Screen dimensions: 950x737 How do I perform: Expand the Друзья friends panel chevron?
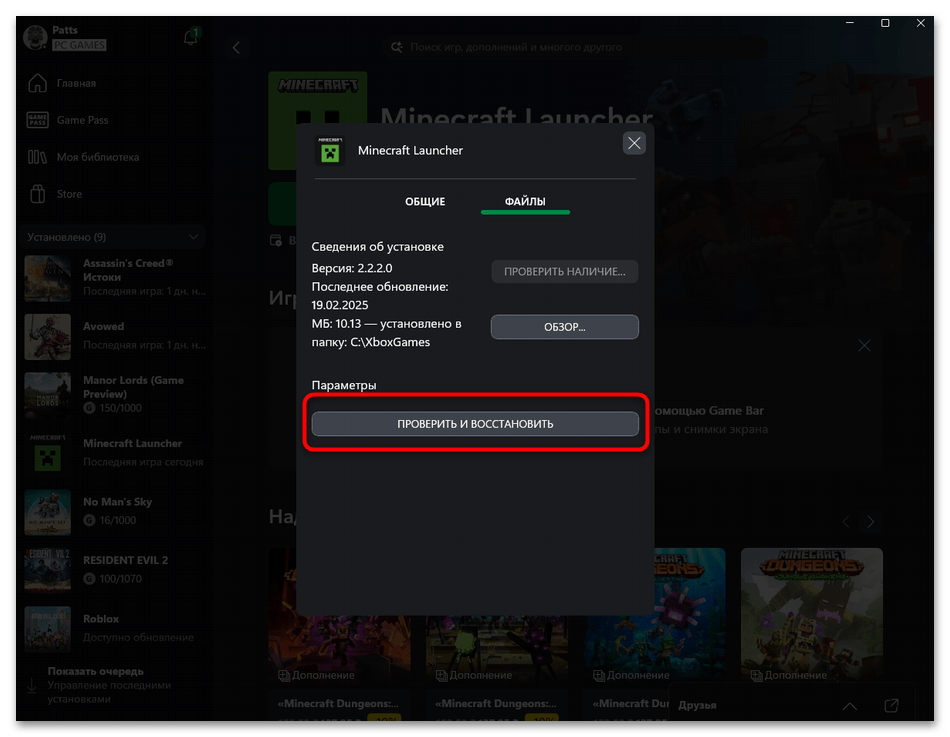point(849,706)
